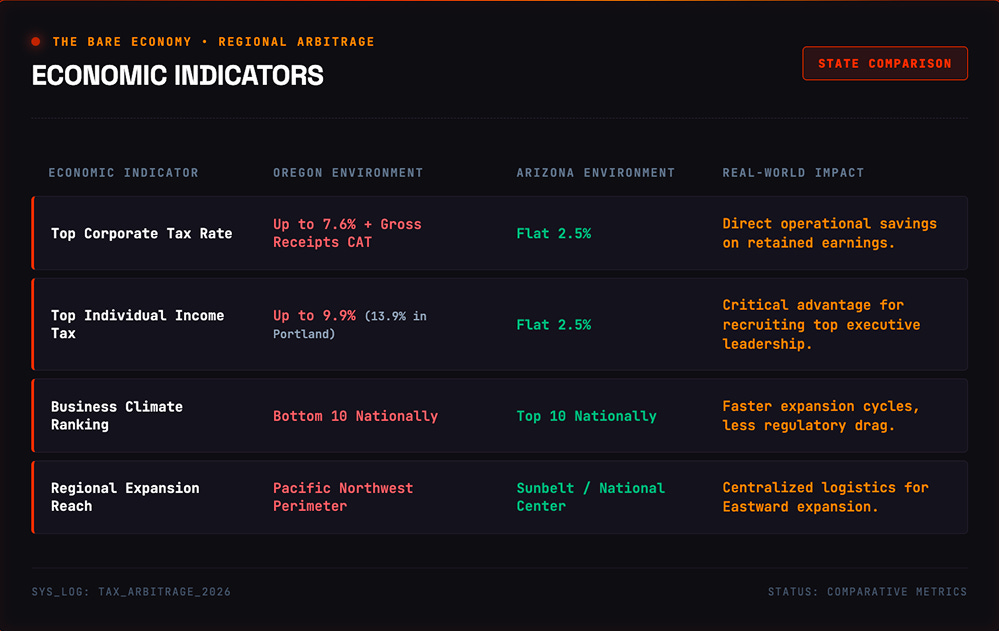Image resolution: width=999 pixels, height=631 pixels.
Task: Click 'Up to 7.6% + Gross Receipts CAT'
Action: pyautogui.click(x=347, y=233)
